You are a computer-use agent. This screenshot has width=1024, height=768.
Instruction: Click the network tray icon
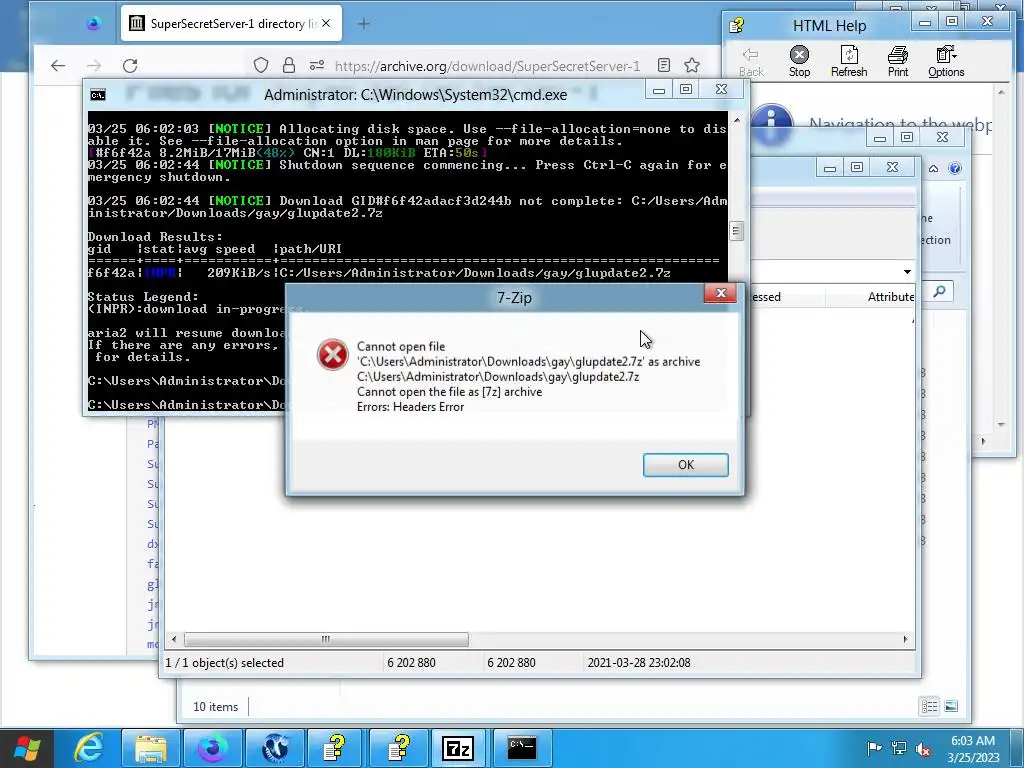pyautogui.click(x=899, y=748)
